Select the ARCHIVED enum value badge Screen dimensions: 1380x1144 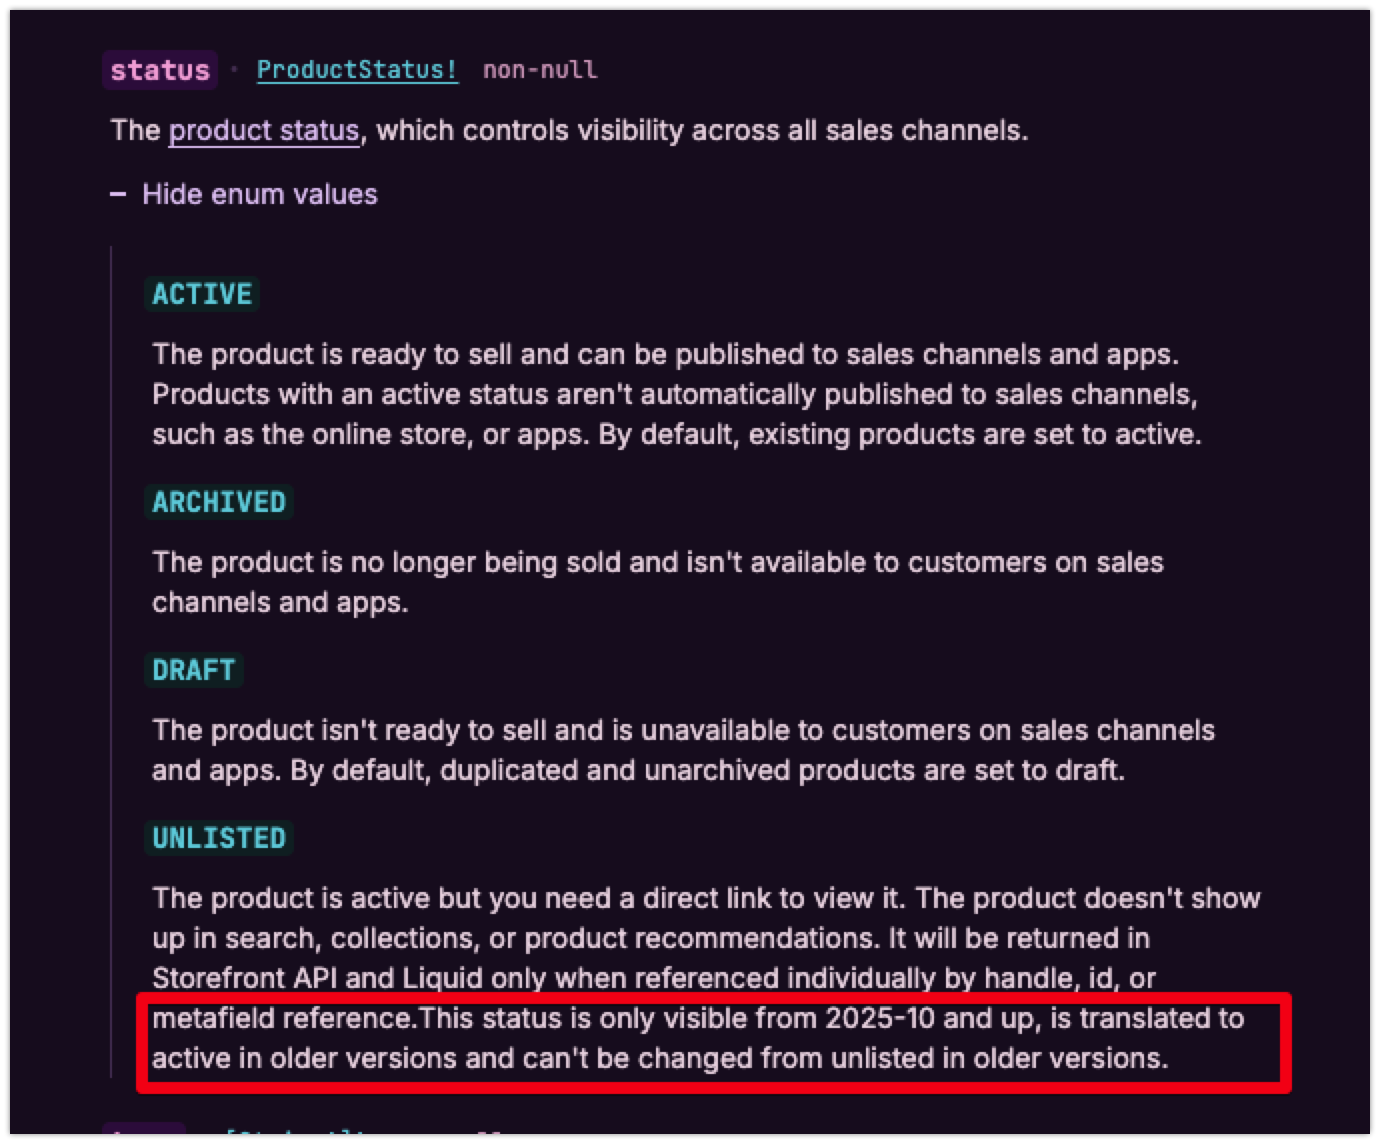tap(219, 502)
